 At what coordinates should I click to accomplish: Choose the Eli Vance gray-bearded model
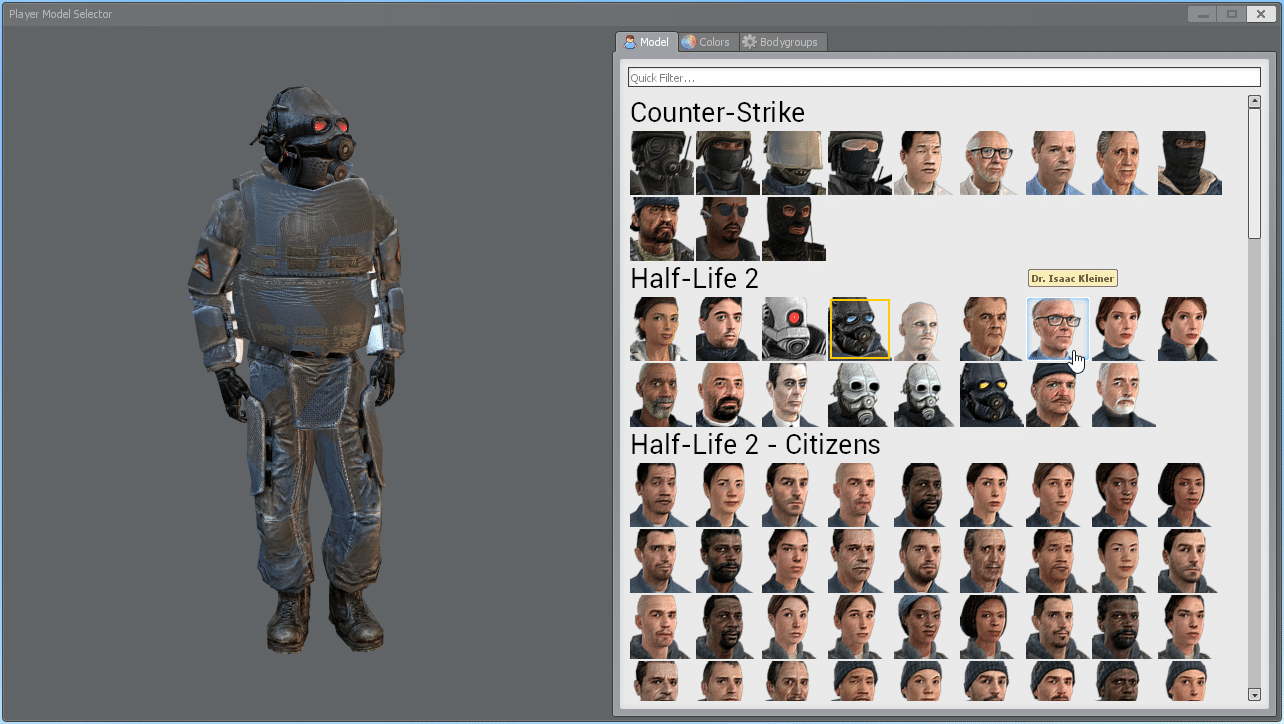point(662,395)
